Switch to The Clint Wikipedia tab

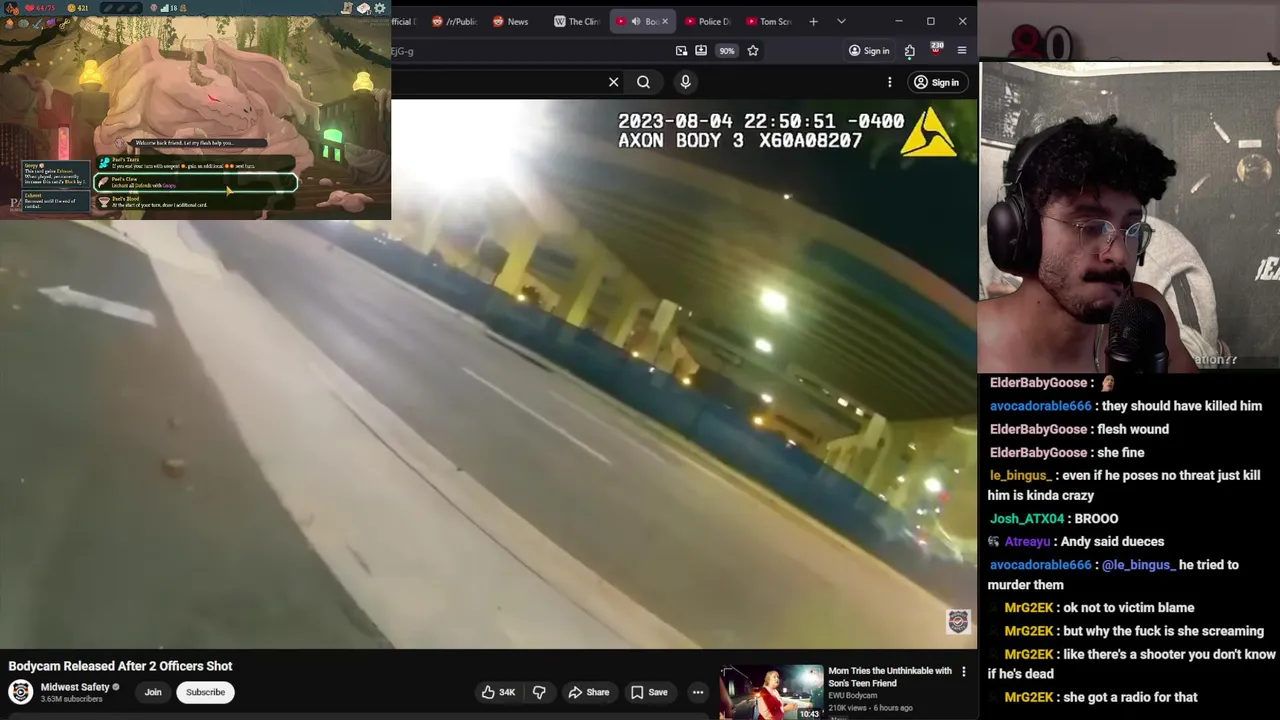click(576, 21)
